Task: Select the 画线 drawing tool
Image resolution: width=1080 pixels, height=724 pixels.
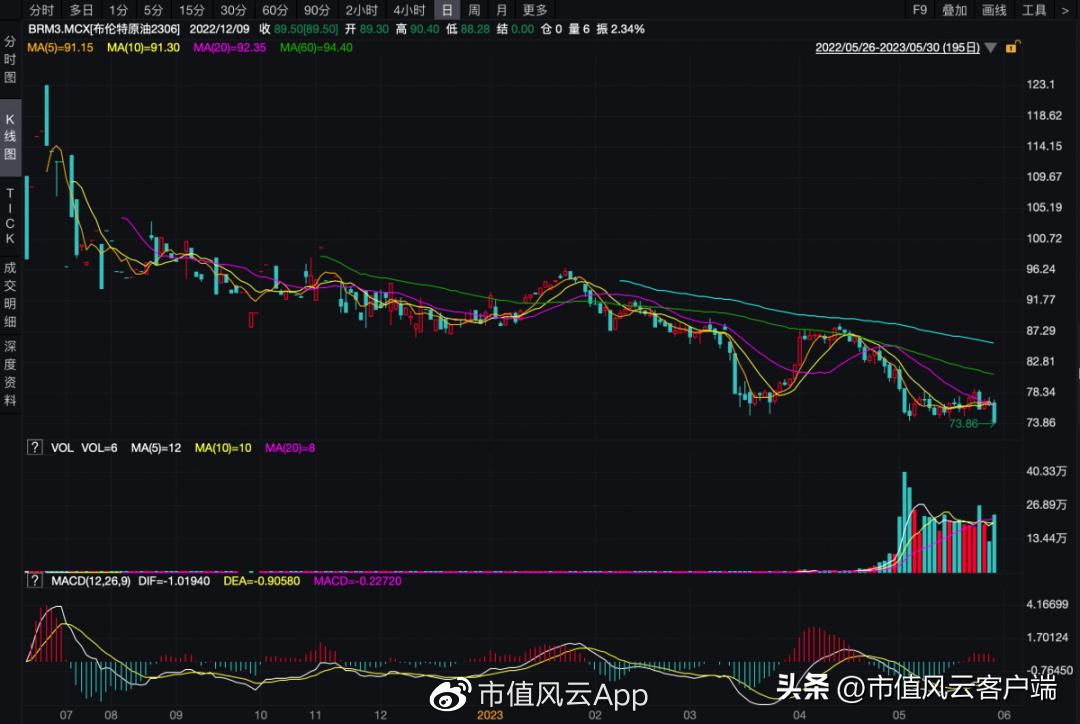Action: (994, 10)
